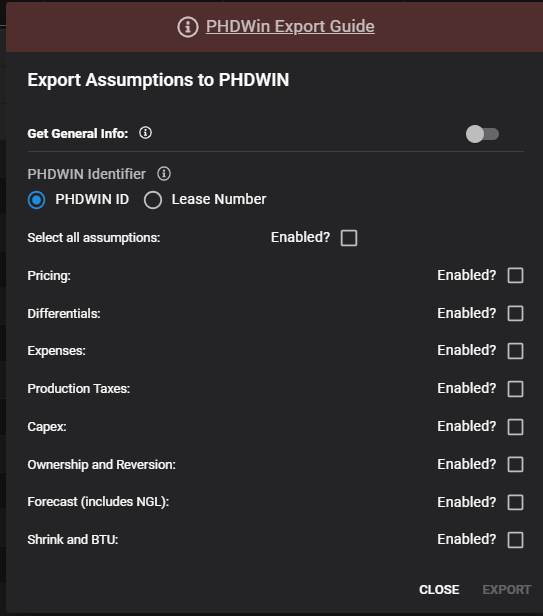
Task: Toggle the Get General Info switch
Action: pyautogui.click(x=482, y=134)
